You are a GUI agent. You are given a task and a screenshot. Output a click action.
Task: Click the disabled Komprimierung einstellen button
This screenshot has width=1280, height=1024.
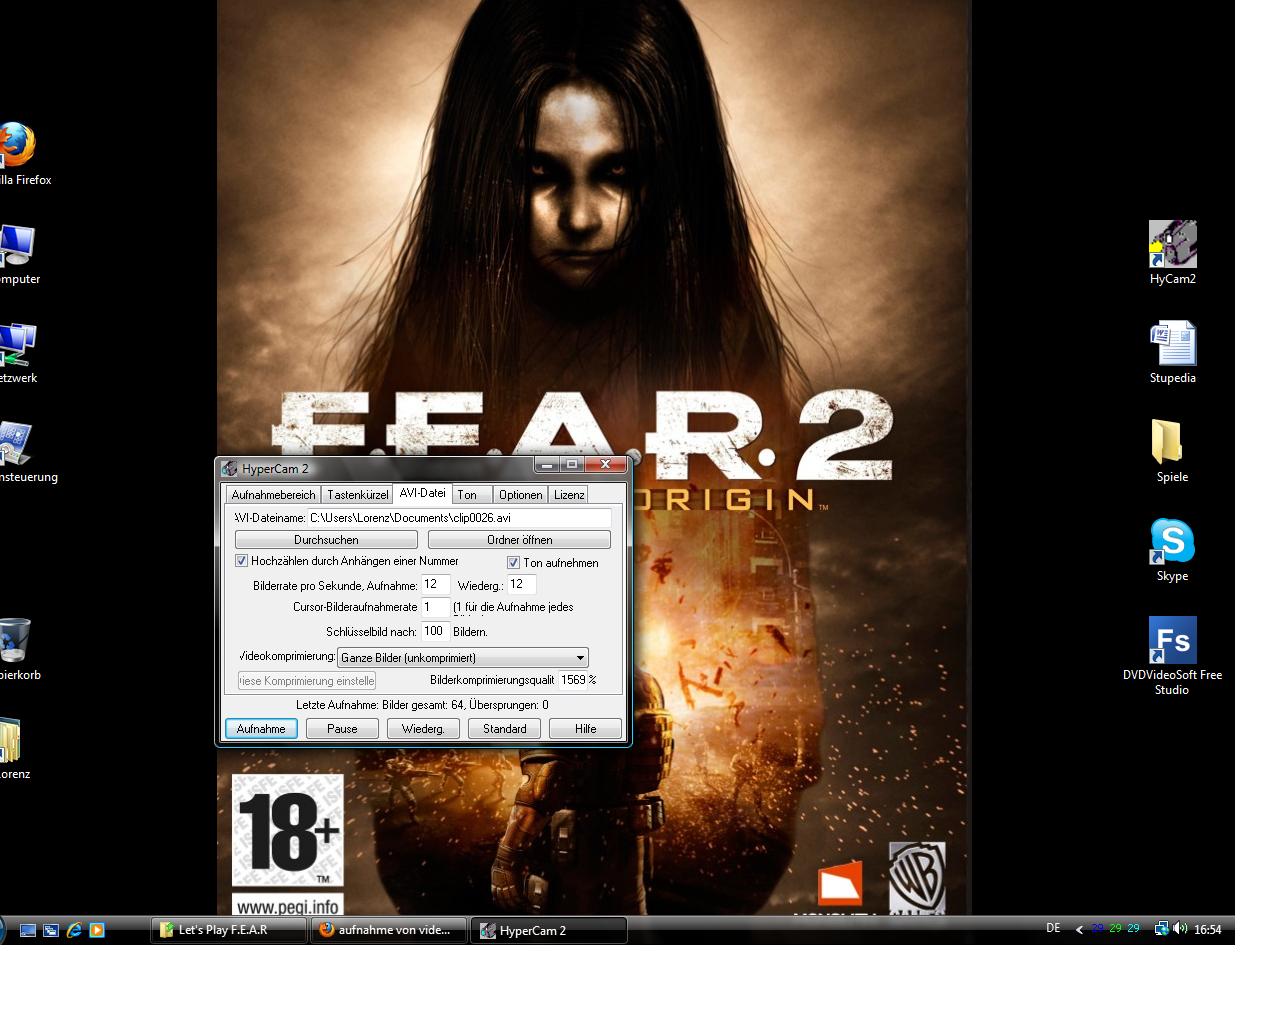307,681
